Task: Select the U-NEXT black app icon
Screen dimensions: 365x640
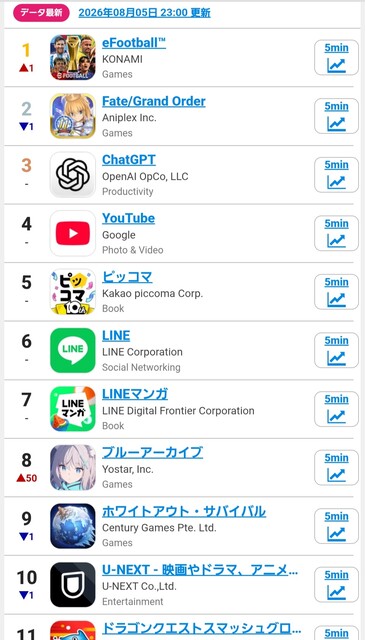Action: (73, 584)
